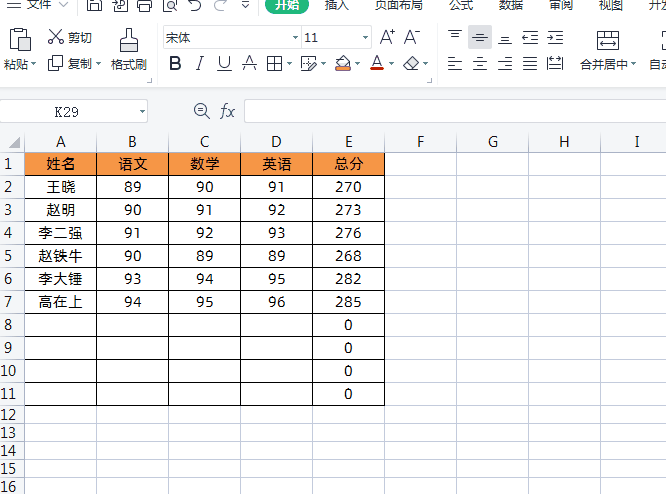Click the cell borders icon

pos(274,64)
